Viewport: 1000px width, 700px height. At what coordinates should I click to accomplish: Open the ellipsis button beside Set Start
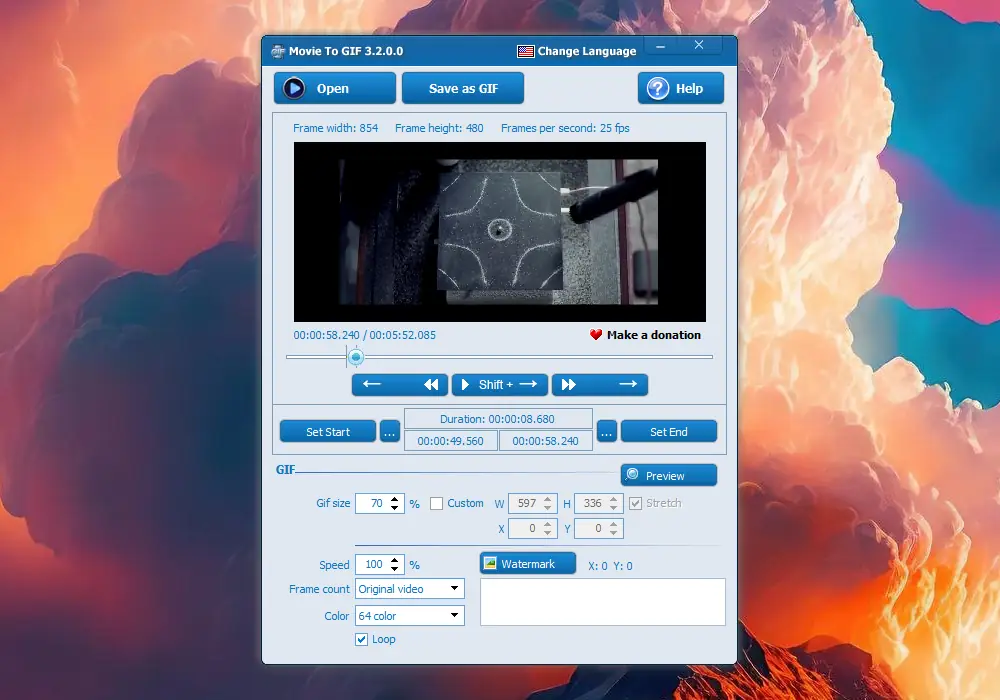[x=390, y=432]
